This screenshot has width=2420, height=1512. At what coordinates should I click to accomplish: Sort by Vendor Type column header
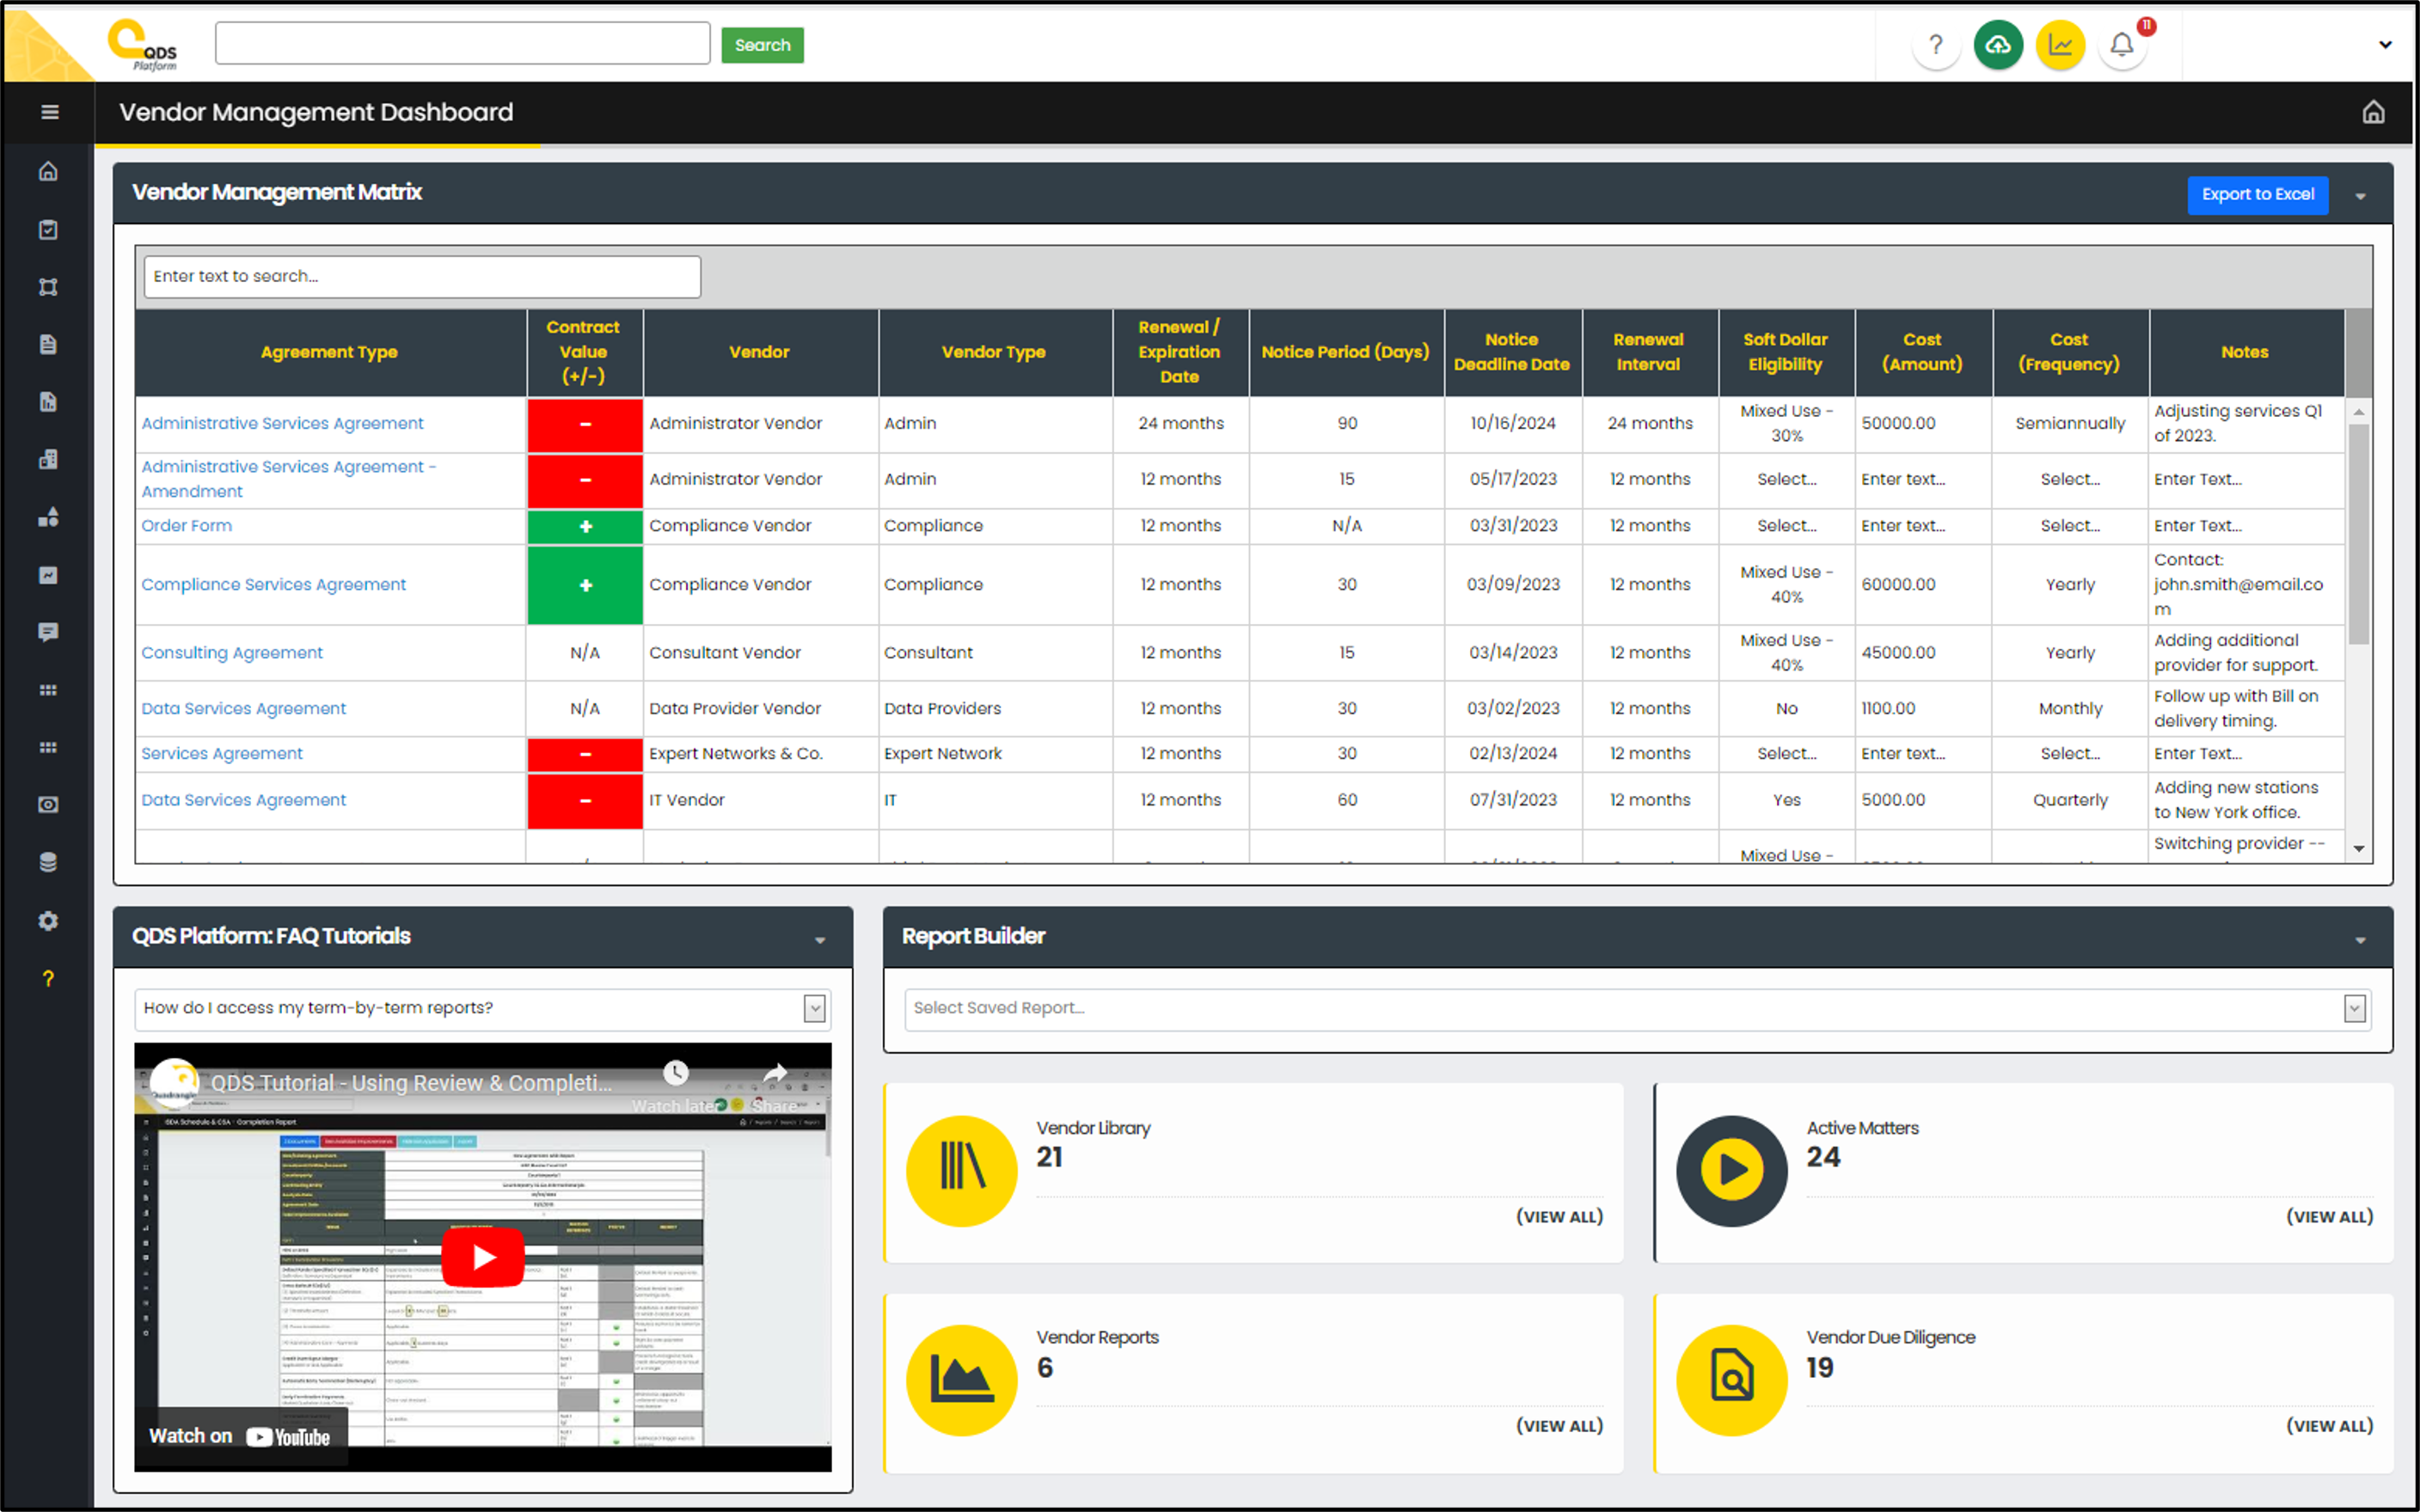click(994, 352)
